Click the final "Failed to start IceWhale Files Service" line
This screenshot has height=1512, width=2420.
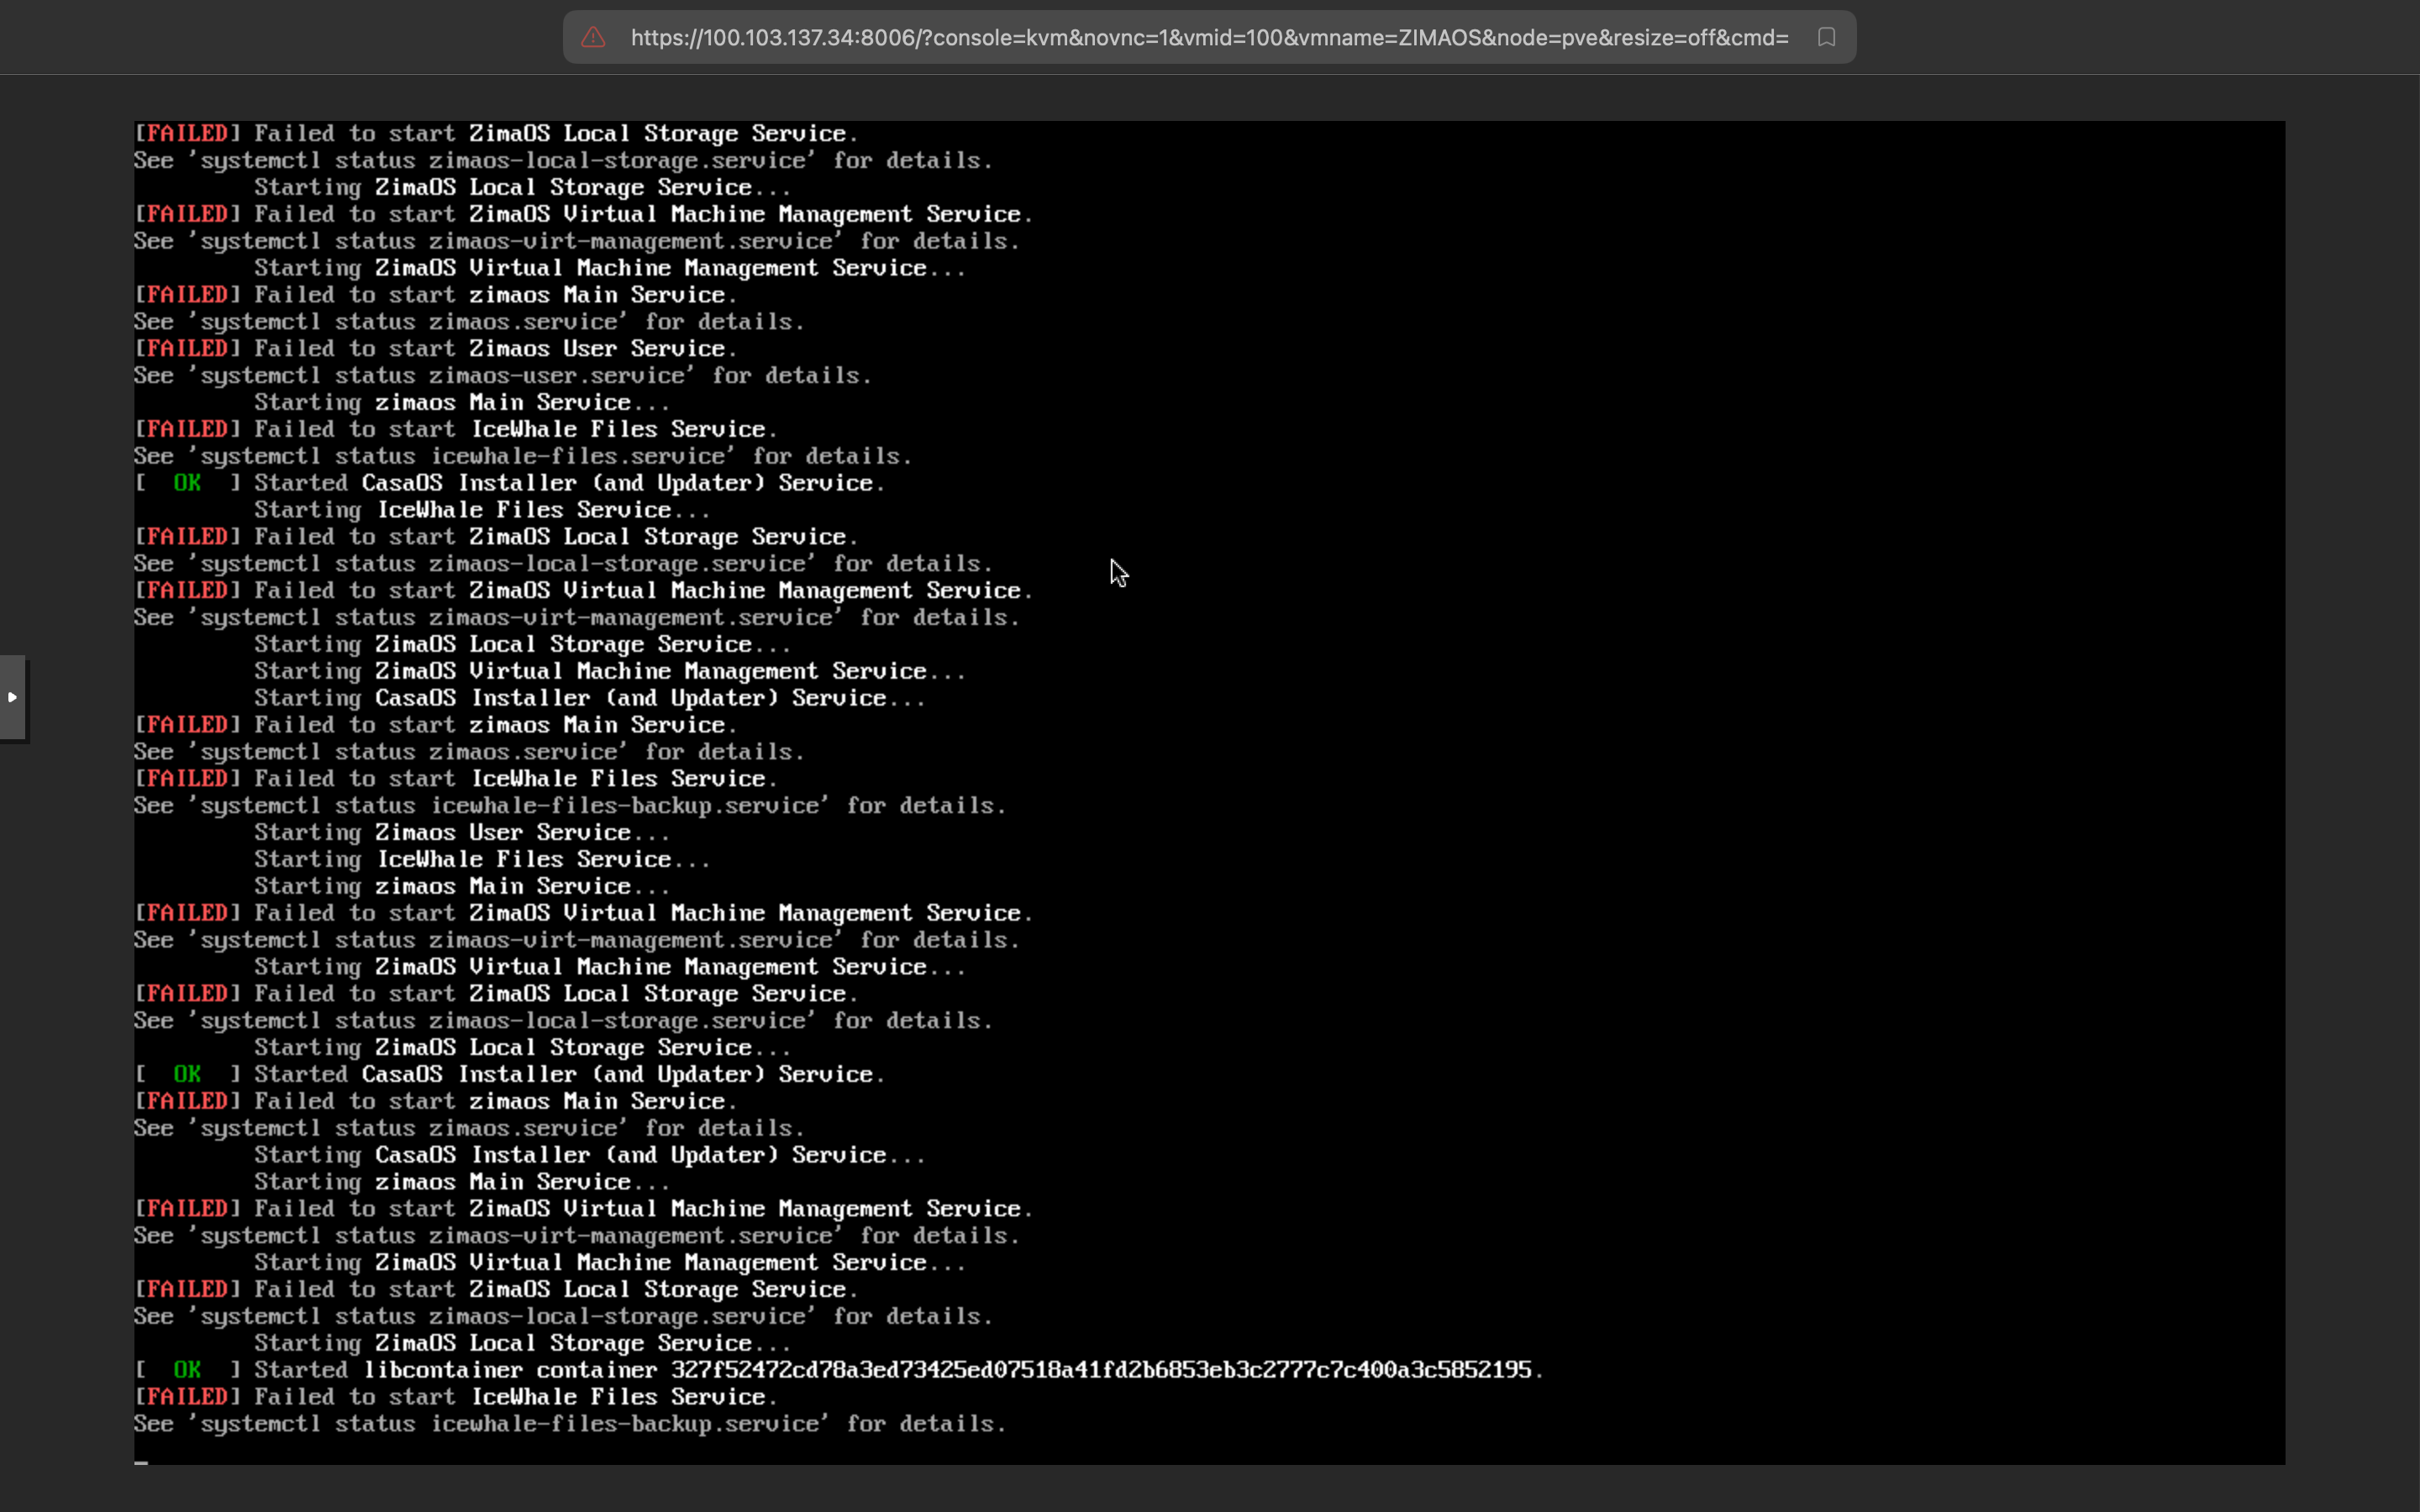pyautogui.click(x=515, y=1397)
